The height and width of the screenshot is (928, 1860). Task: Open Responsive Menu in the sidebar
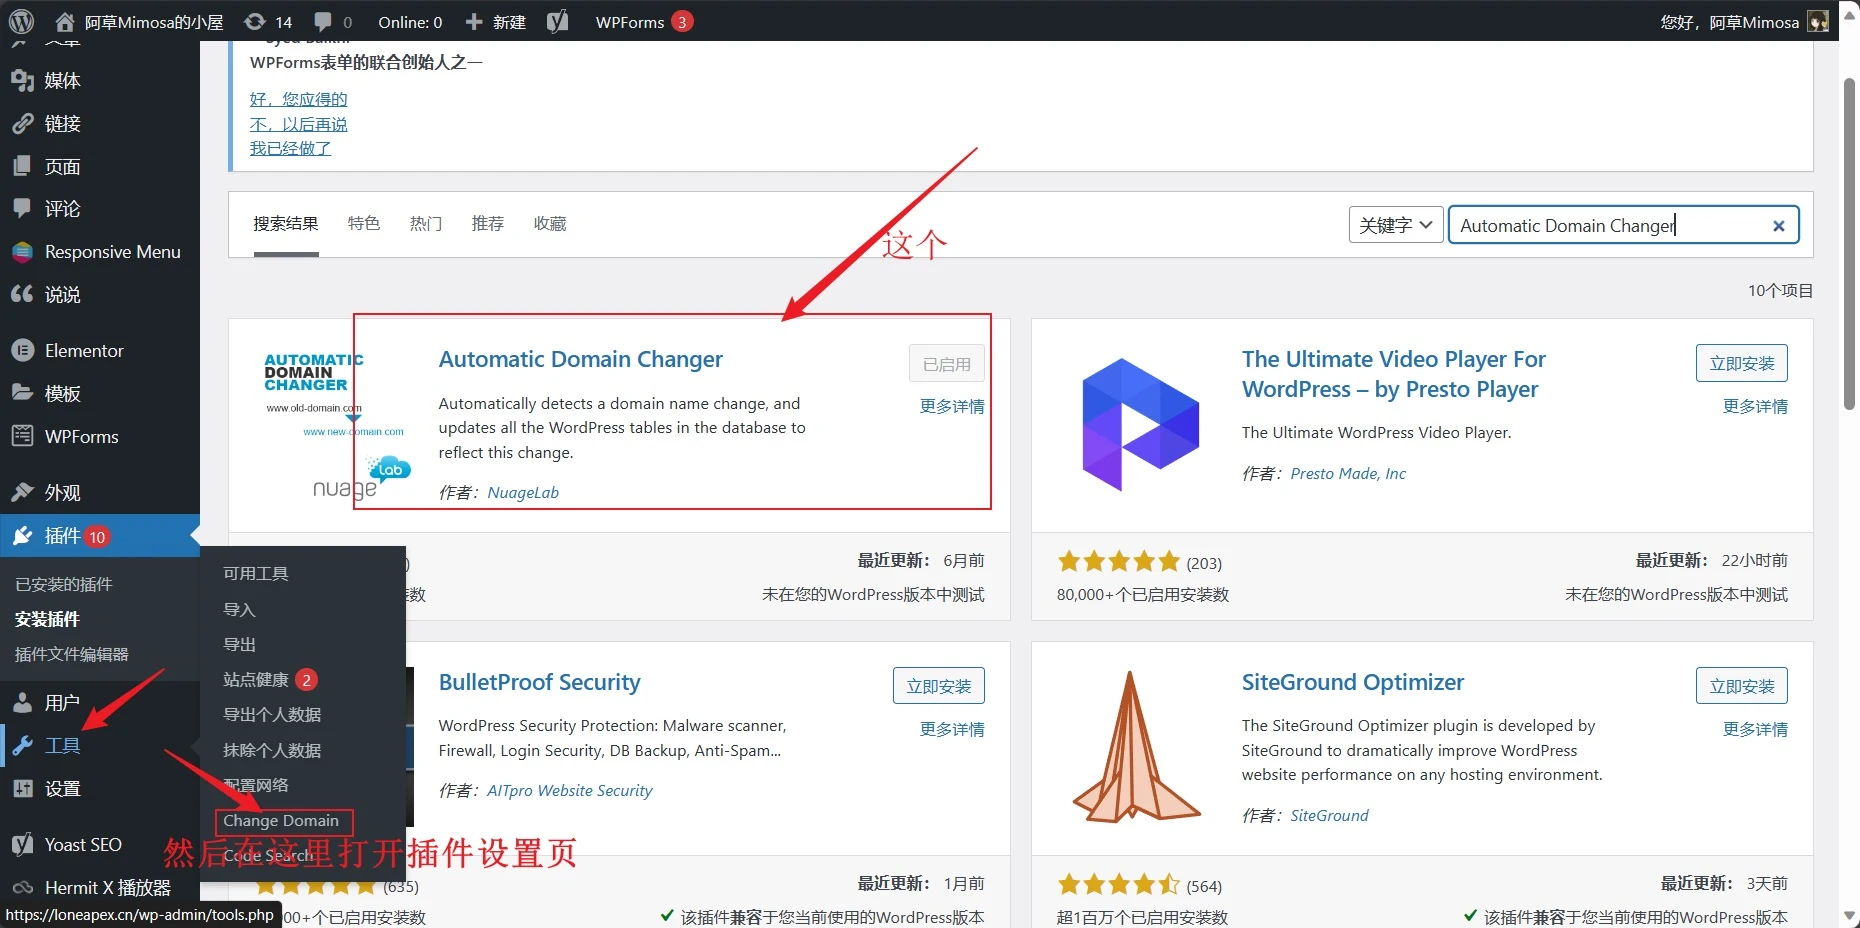coord(112,252)
